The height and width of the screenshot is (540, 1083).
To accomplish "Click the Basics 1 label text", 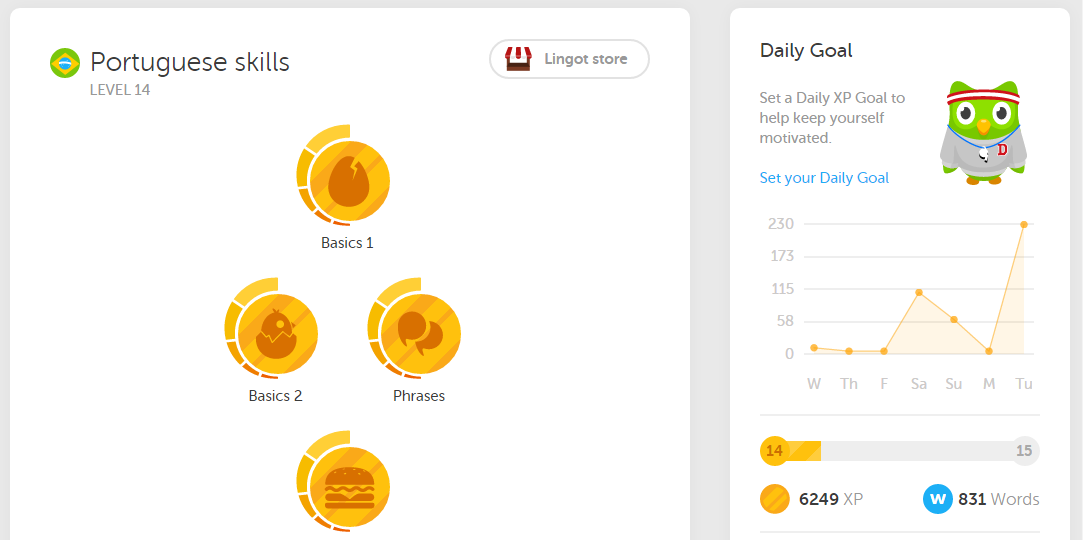I will [347, 243].
